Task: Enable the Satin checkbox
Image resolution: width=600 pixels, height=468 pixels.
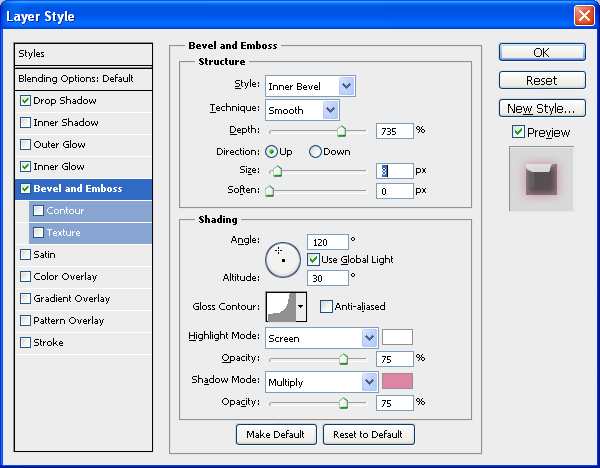Action: tap(25, 254)
